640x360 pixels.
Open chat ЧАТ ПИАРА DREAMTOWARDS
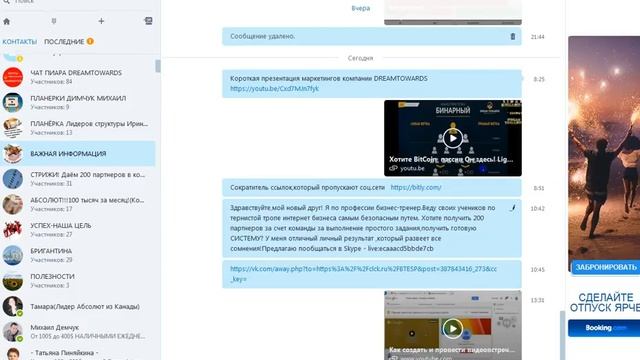click(x=78, y=77)
